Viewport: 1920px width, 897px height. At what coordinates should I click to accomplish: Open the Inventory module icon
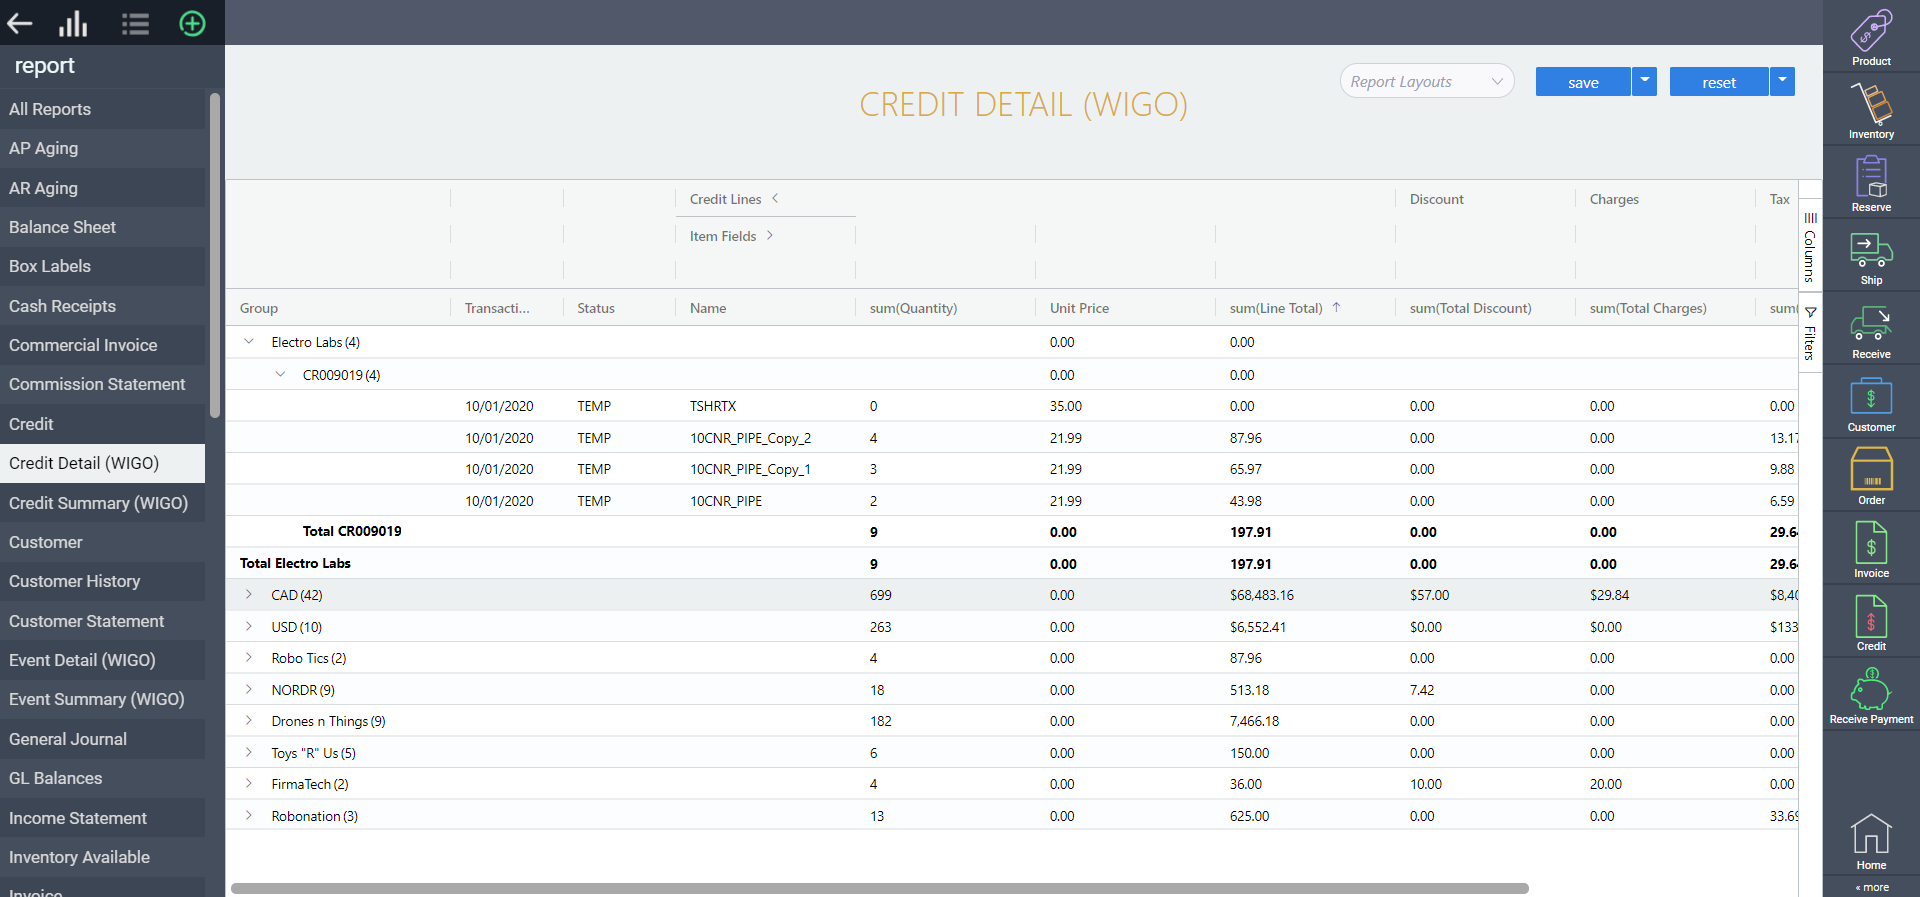[x=1871, y=110]
